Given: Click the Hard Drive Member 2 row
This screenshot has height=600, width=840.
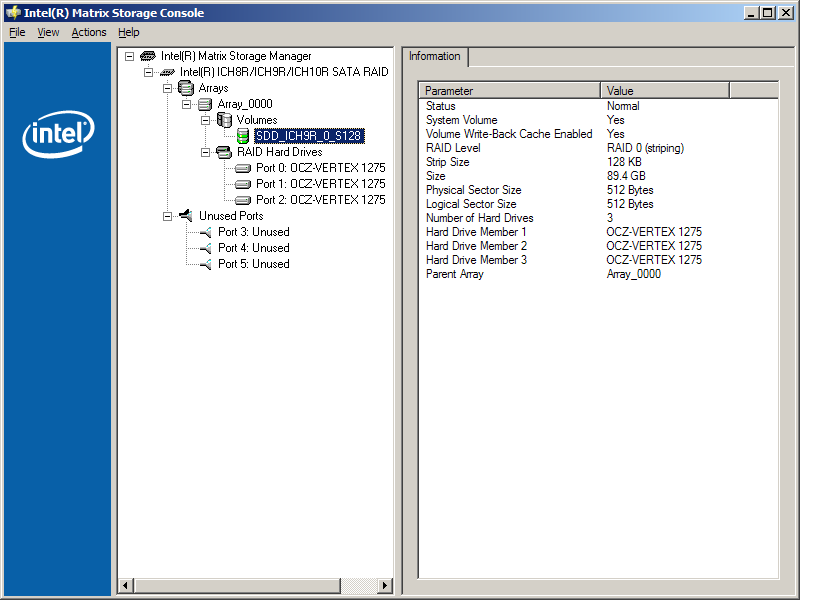Looking at the screenshot, I should pyautogui.click(x=599, y=246).
